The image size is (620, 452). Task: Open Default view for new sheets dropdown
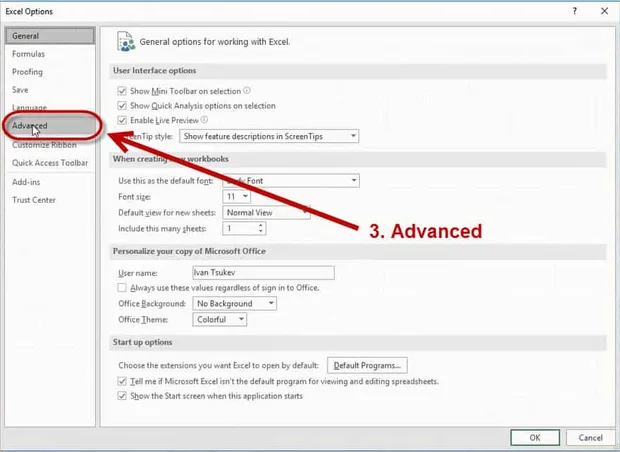point(266,213)
